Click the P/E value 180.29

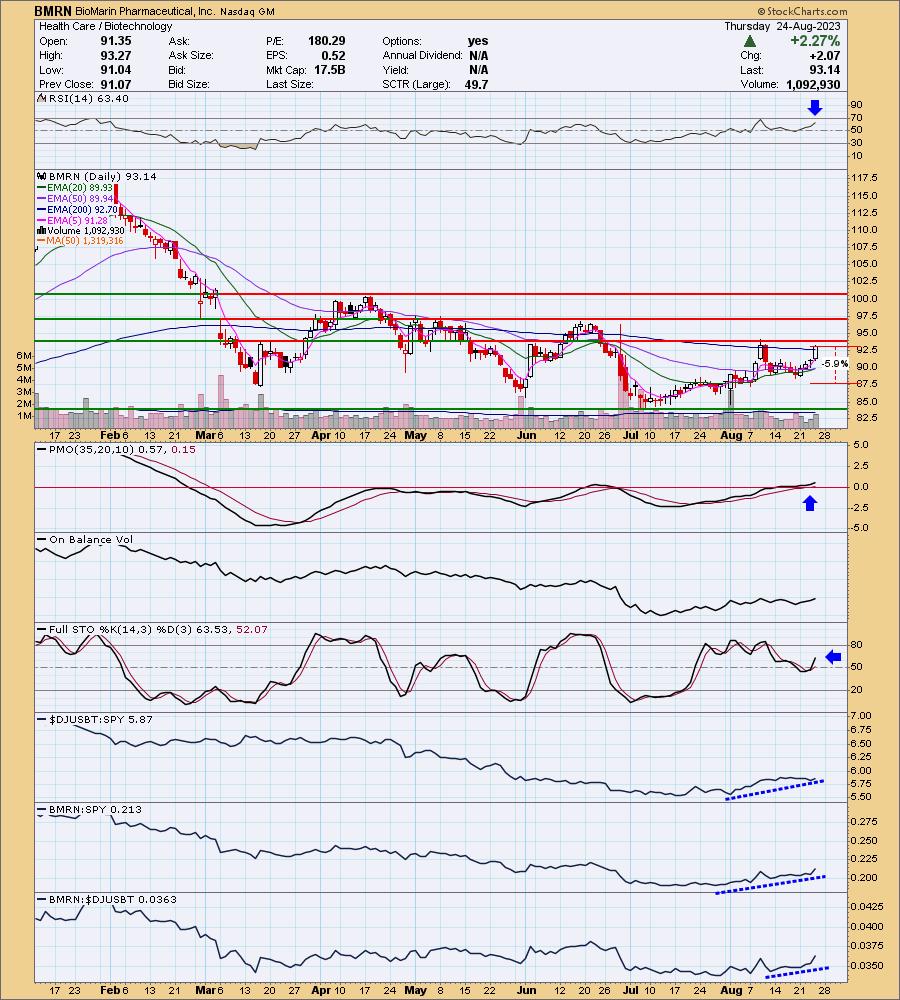pos(327,41)
